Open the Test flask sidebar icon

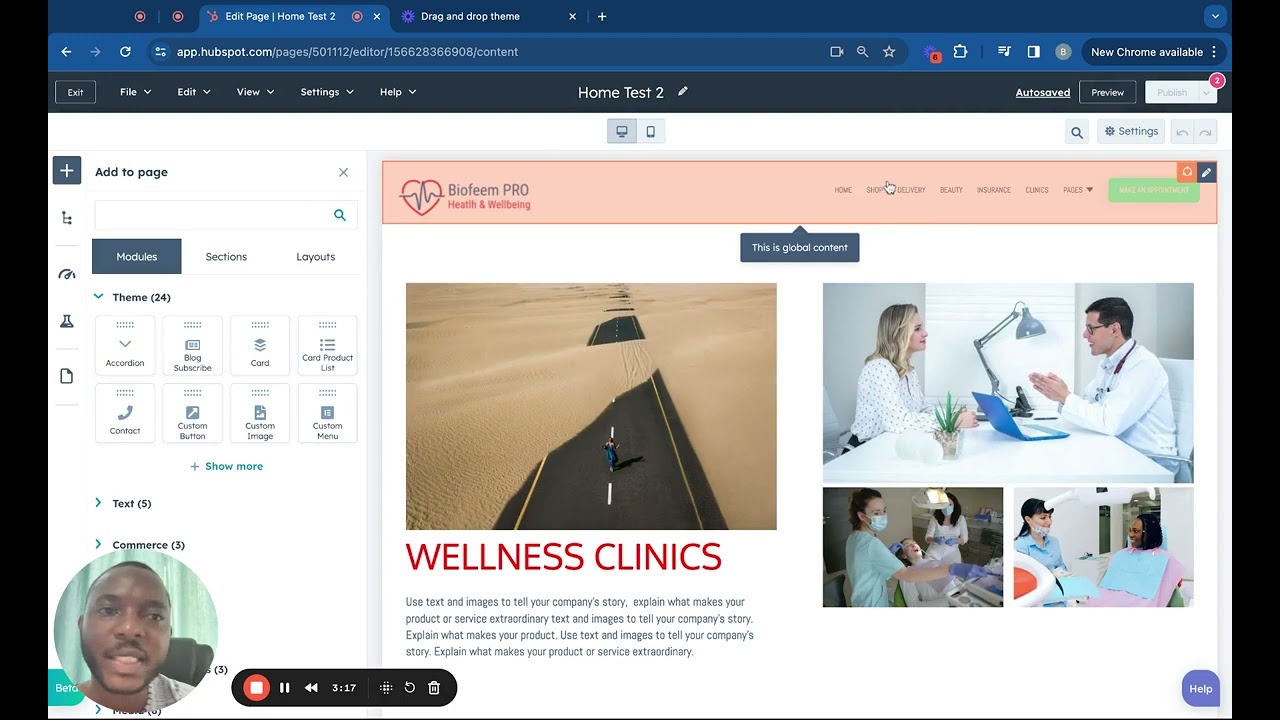[67, 322]
